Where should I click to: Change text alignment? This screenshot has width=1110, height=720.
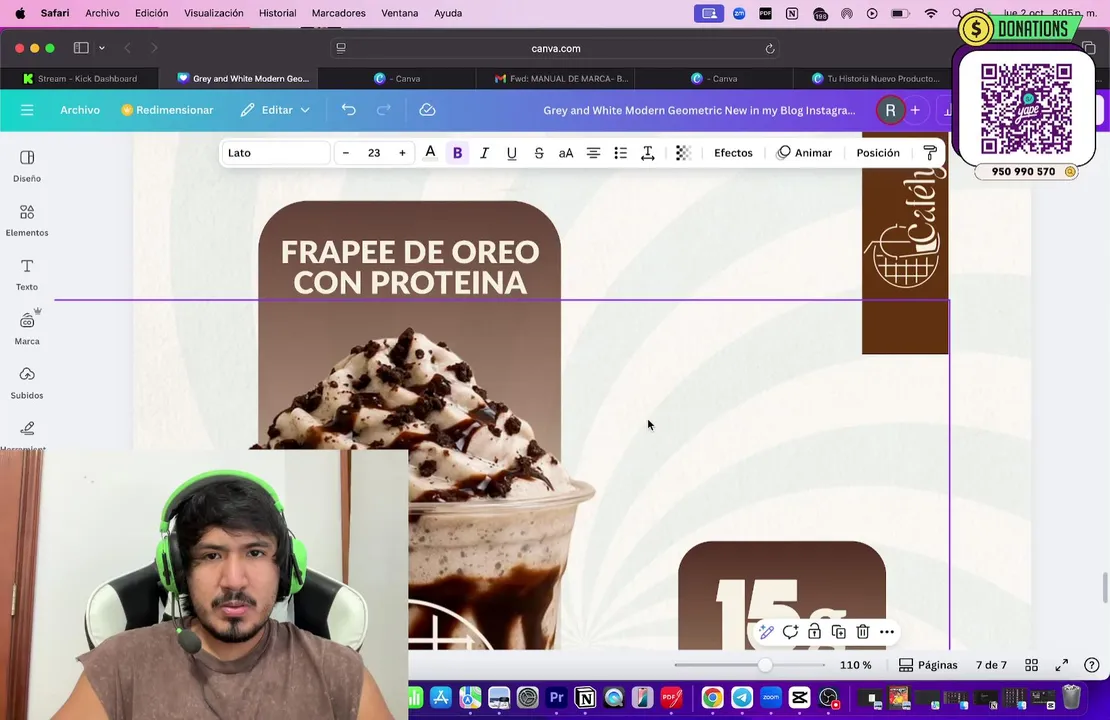click(593, 153)
